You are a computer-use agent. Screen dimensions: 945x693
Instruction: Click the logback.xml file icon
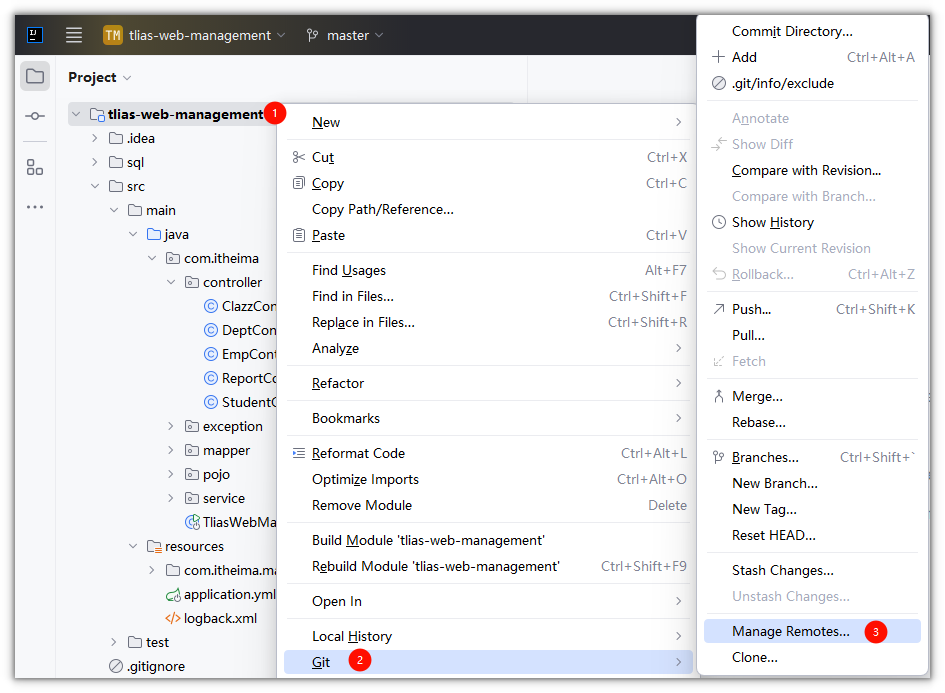(x=172, y=618)
